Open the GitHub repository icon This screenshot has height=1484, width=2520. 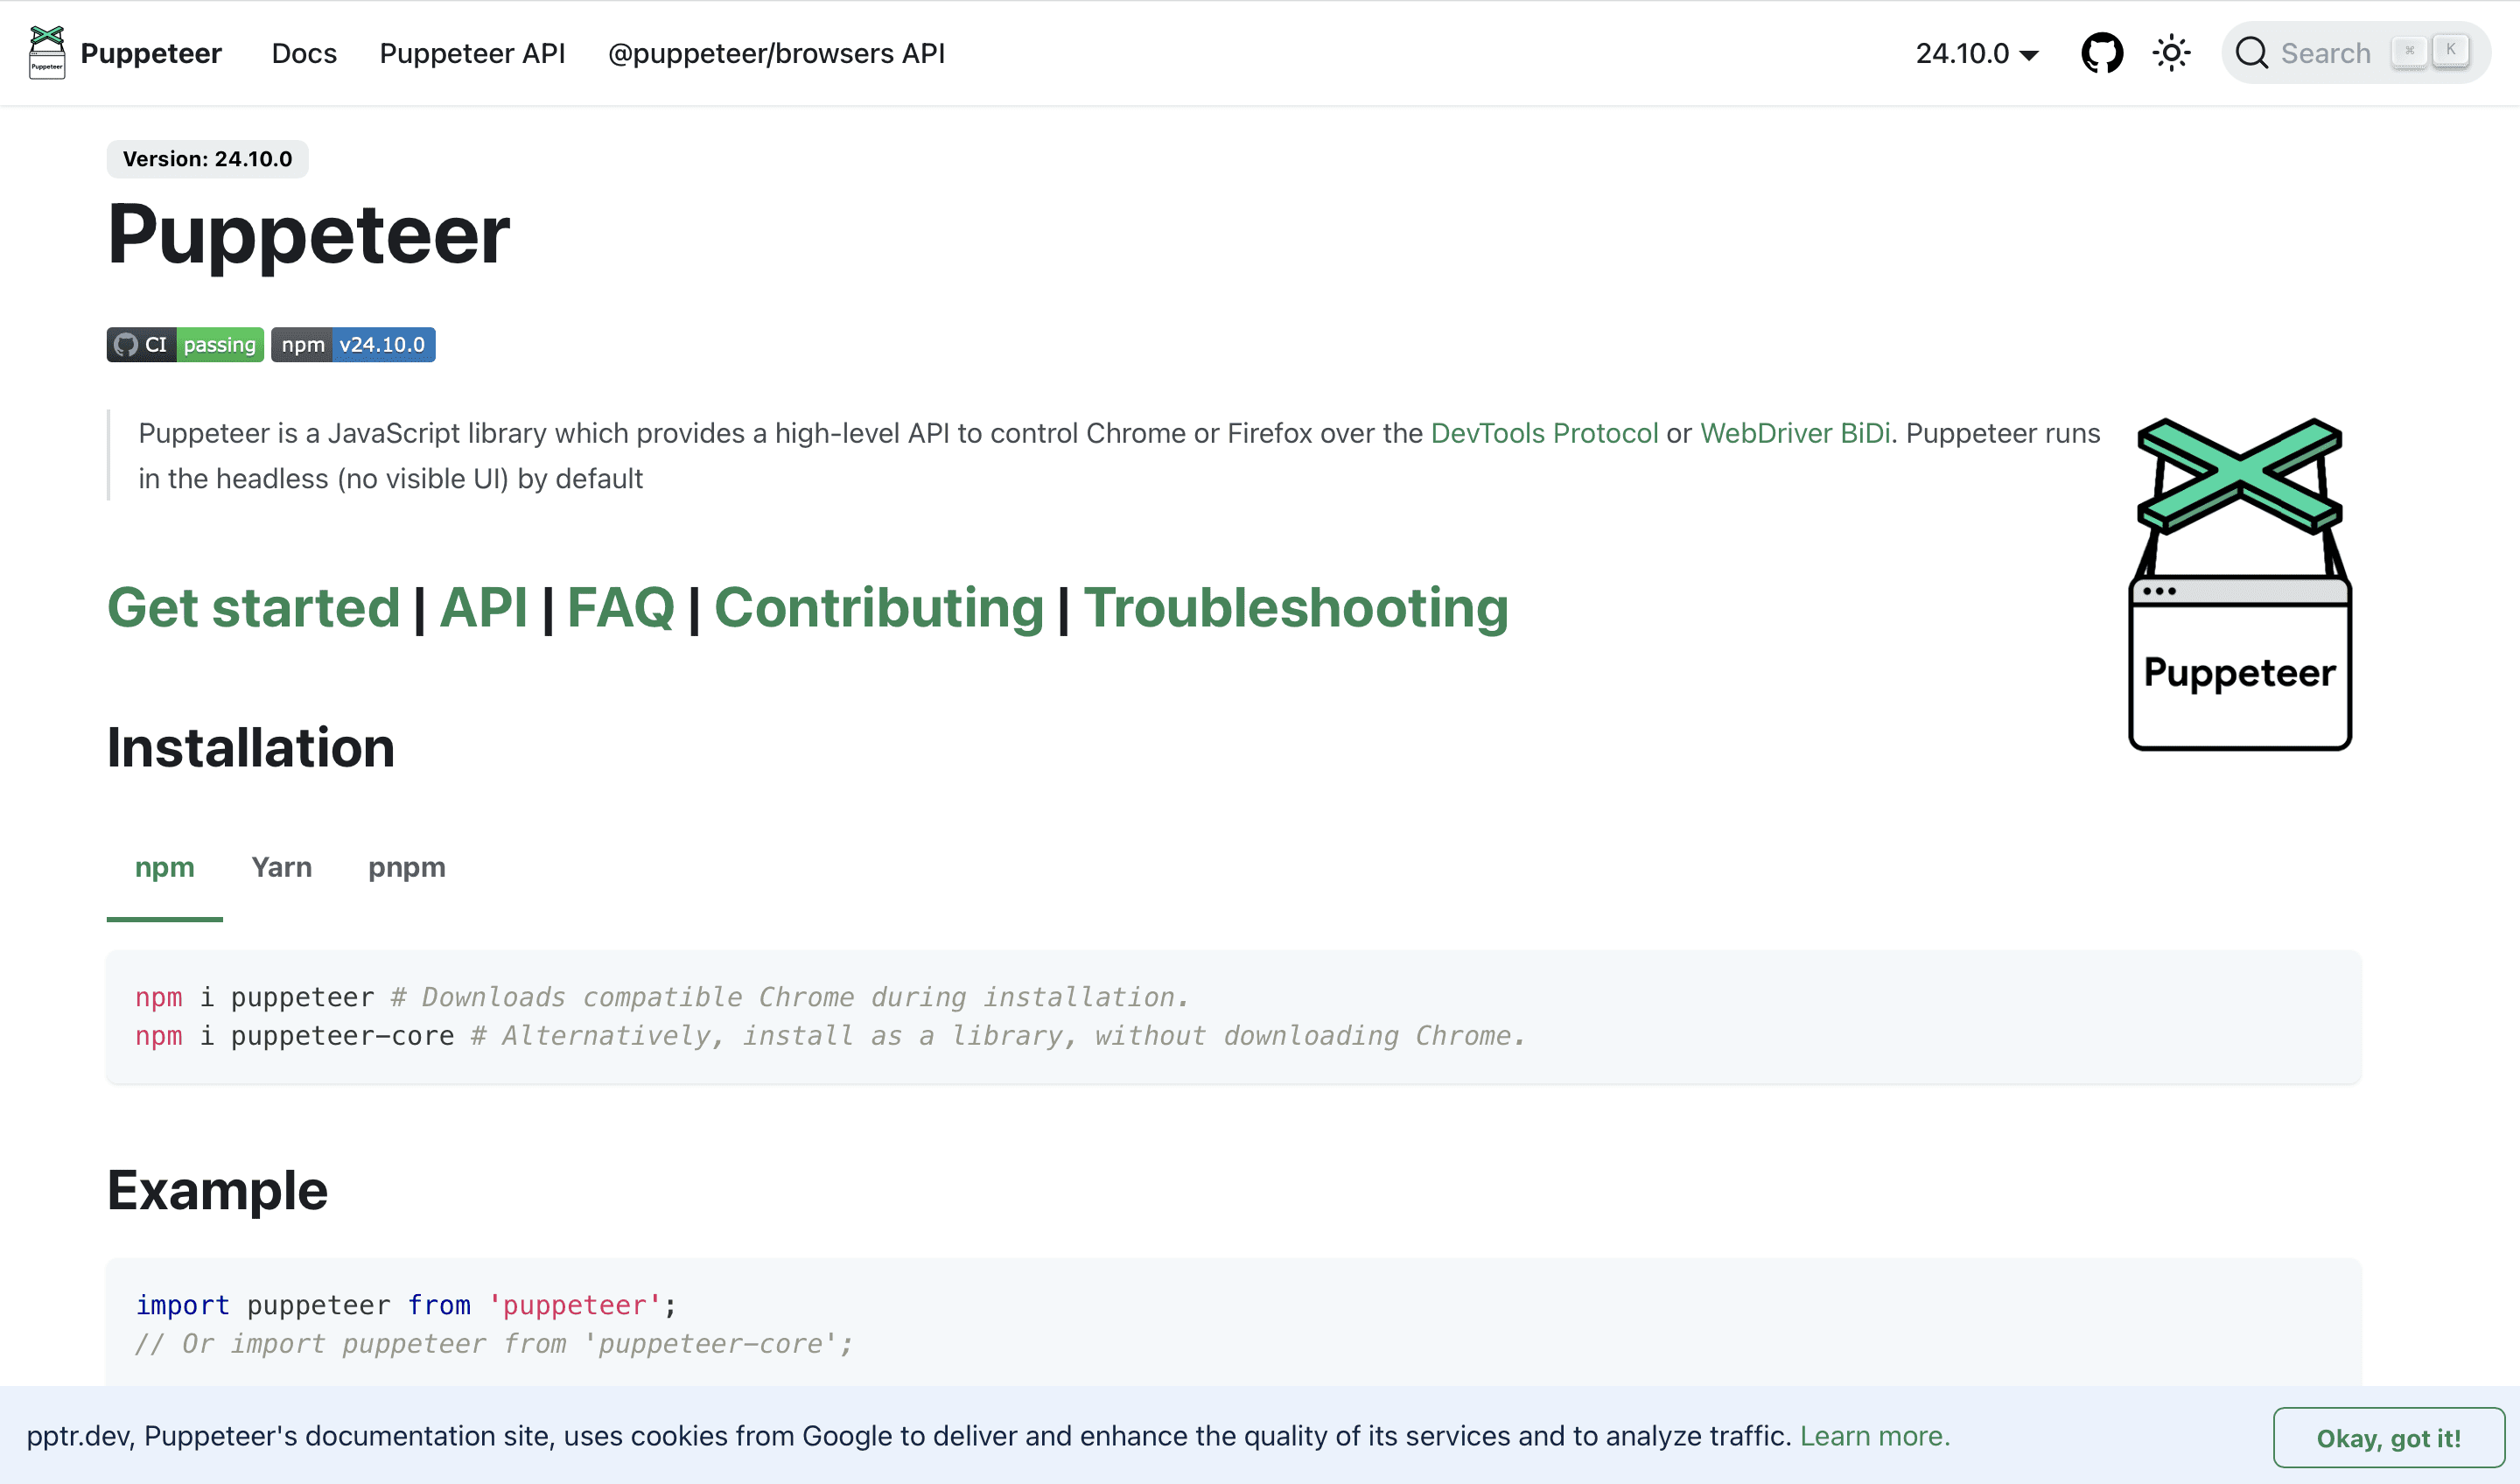[x=2102, y=53]
